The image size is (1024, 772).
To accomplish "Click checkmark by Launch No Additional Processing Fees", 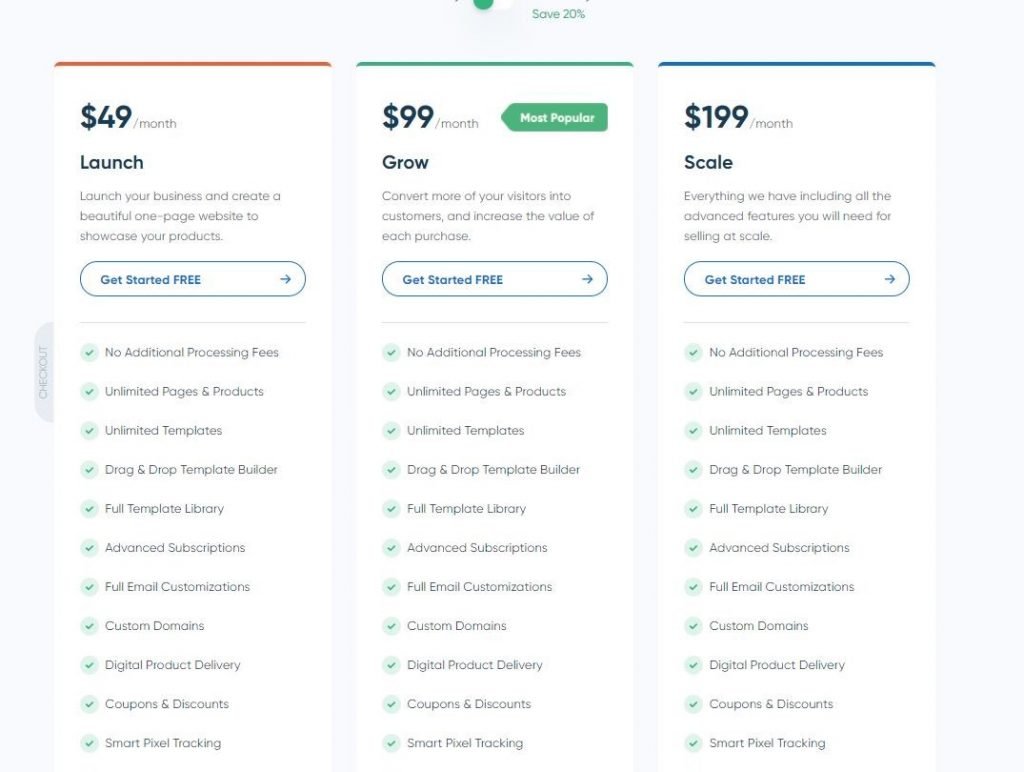I will pyautogui.click(x=89, y=352).
